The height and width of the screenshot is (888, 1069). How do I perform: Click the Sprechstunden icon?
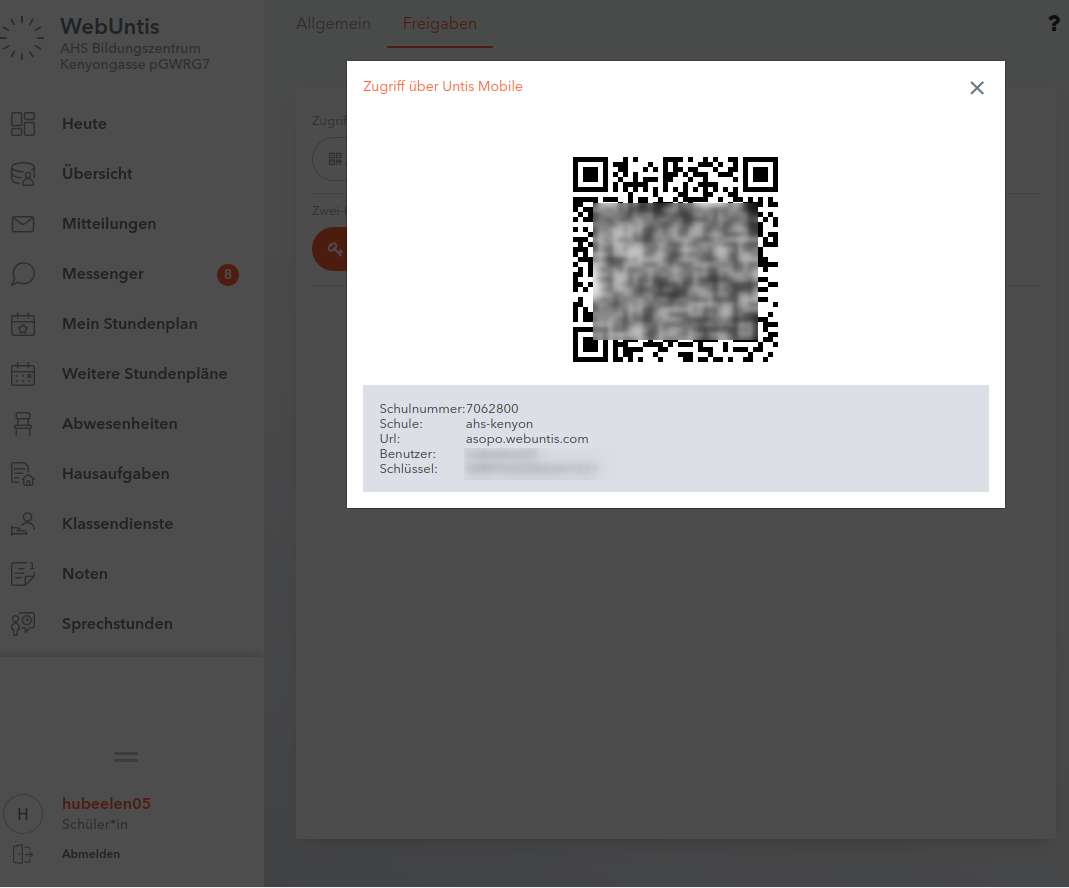pos(23,624)
